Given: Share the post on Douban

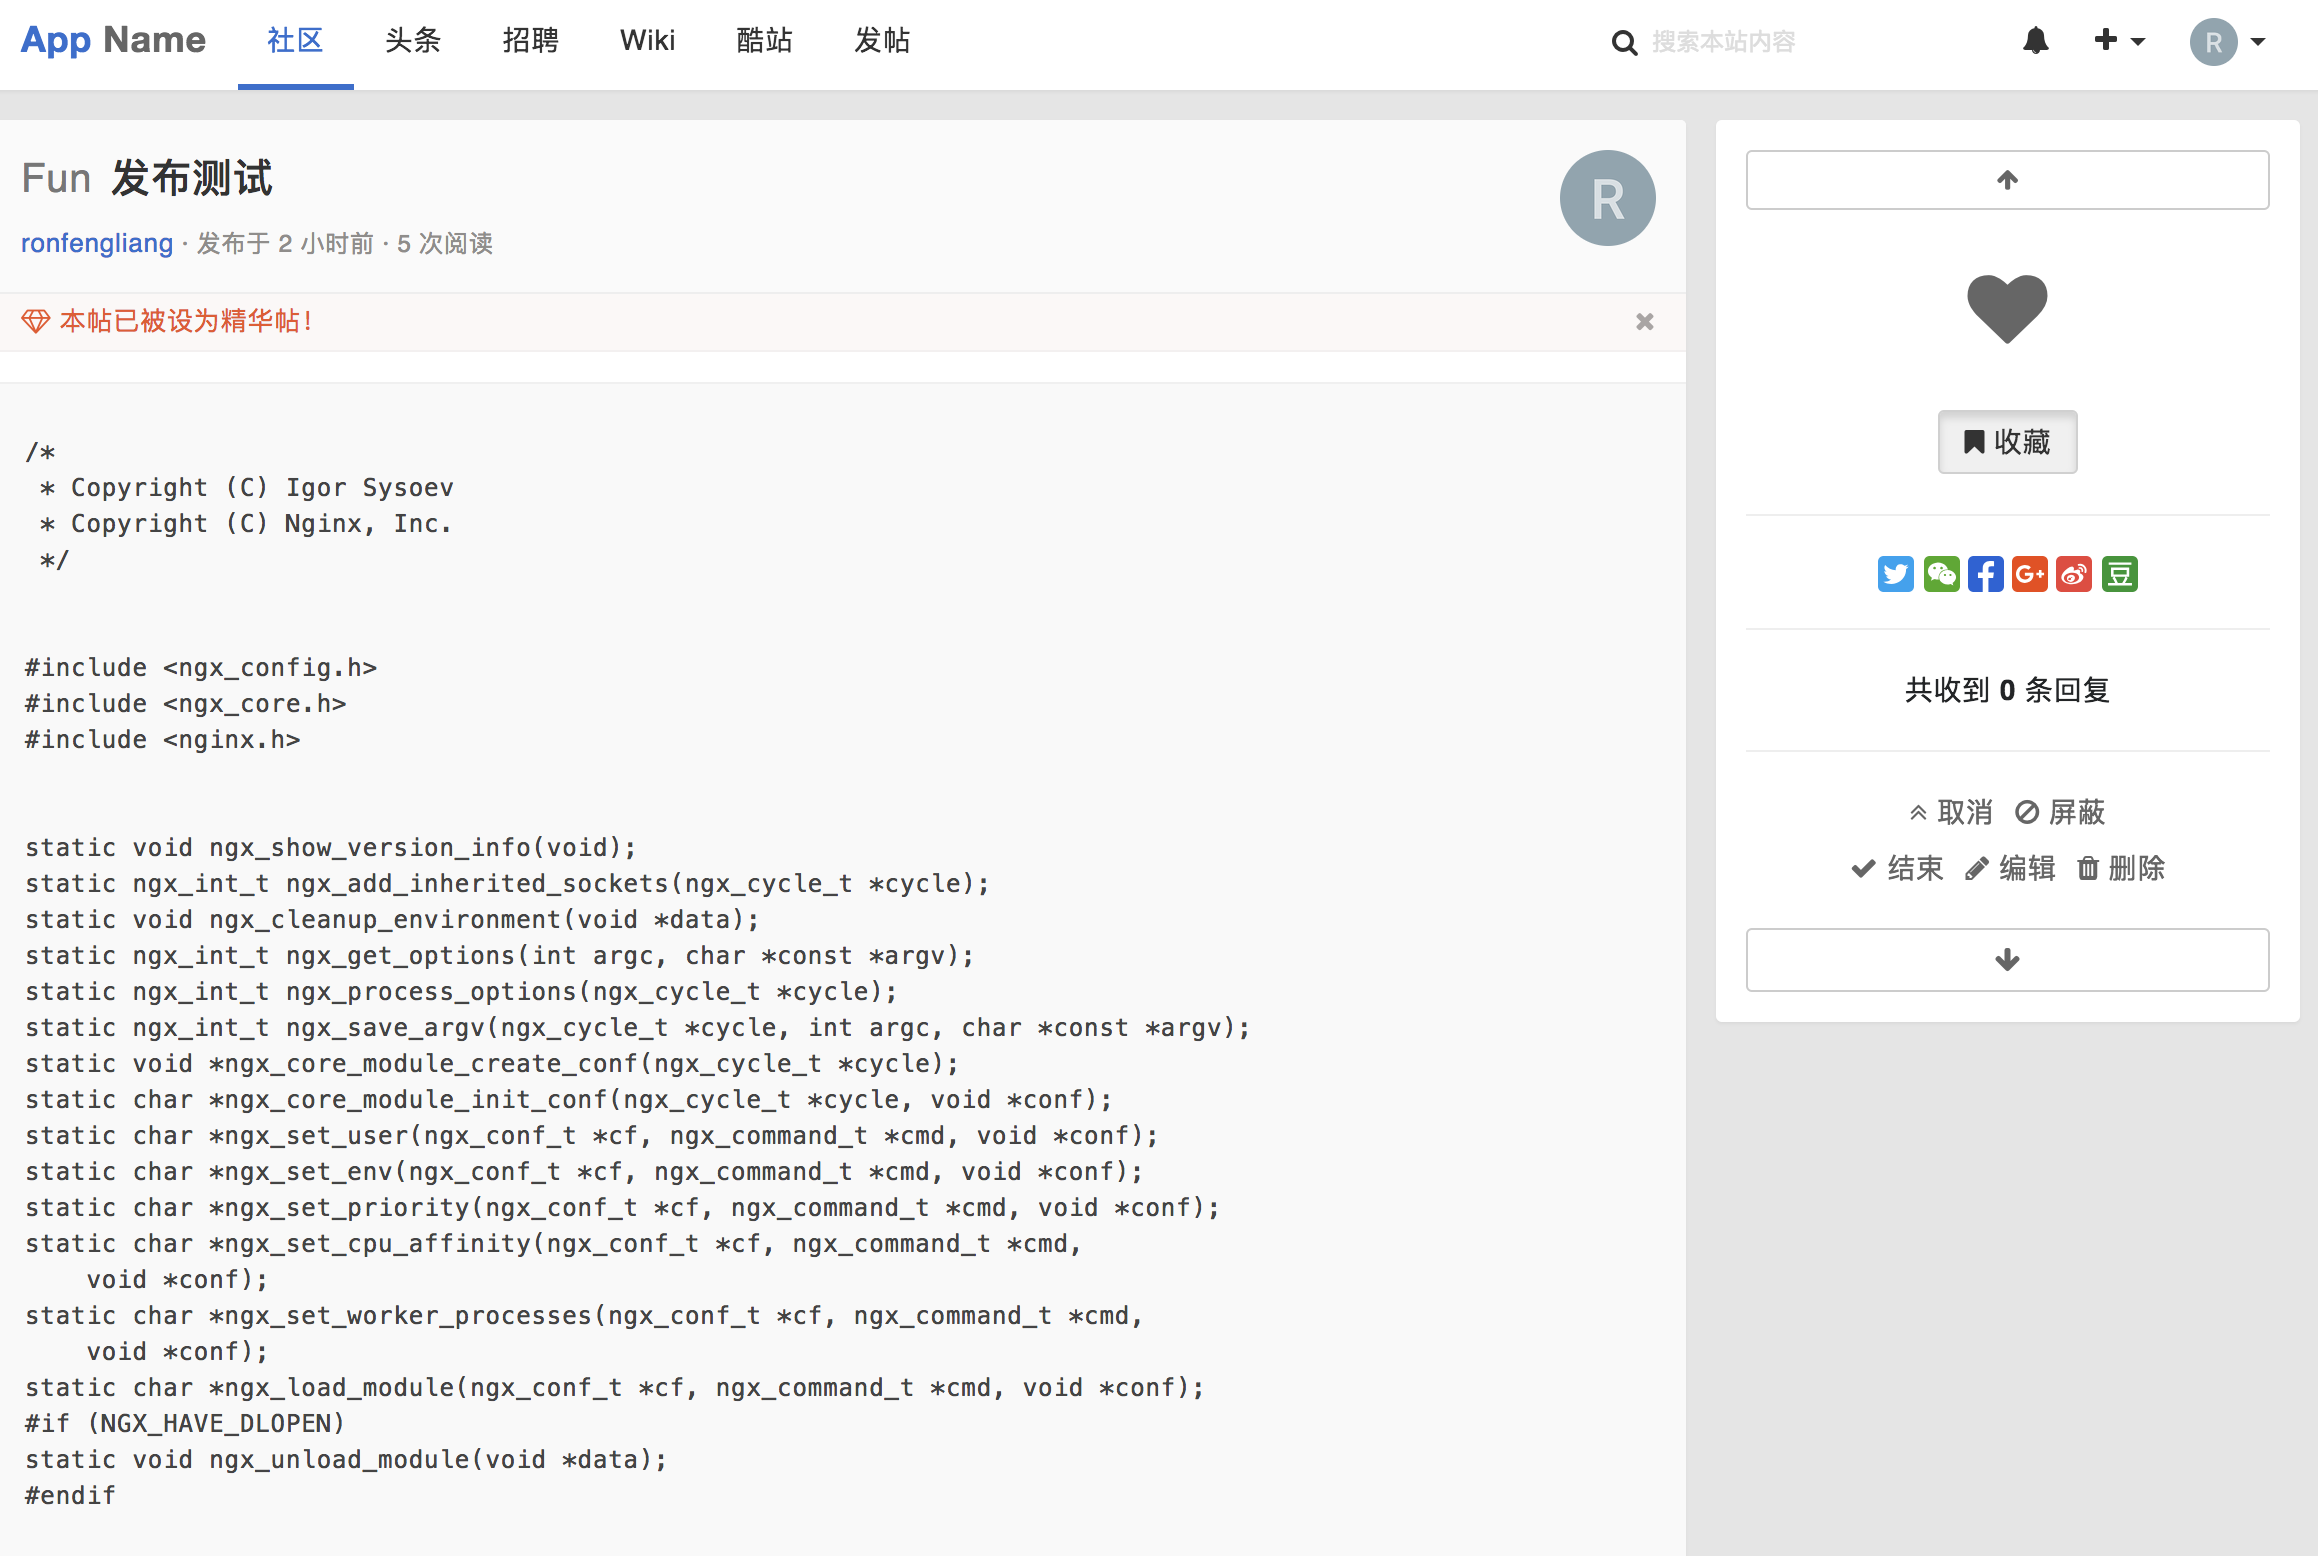Looking at the screenshot, I should (x=2119, y=574).
